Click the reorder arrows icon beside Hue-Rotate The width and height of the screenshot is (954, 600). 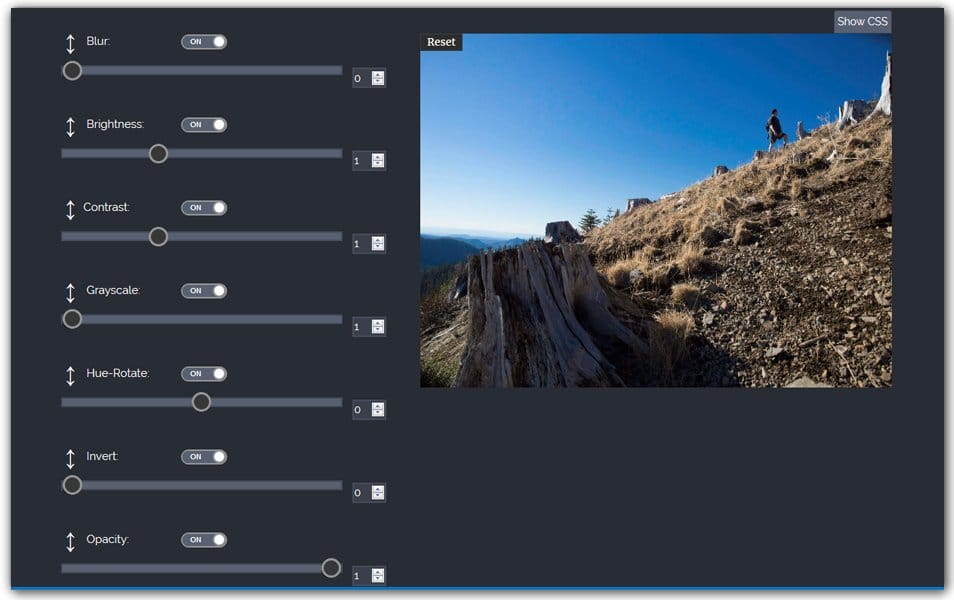click(x=69, y=373)
